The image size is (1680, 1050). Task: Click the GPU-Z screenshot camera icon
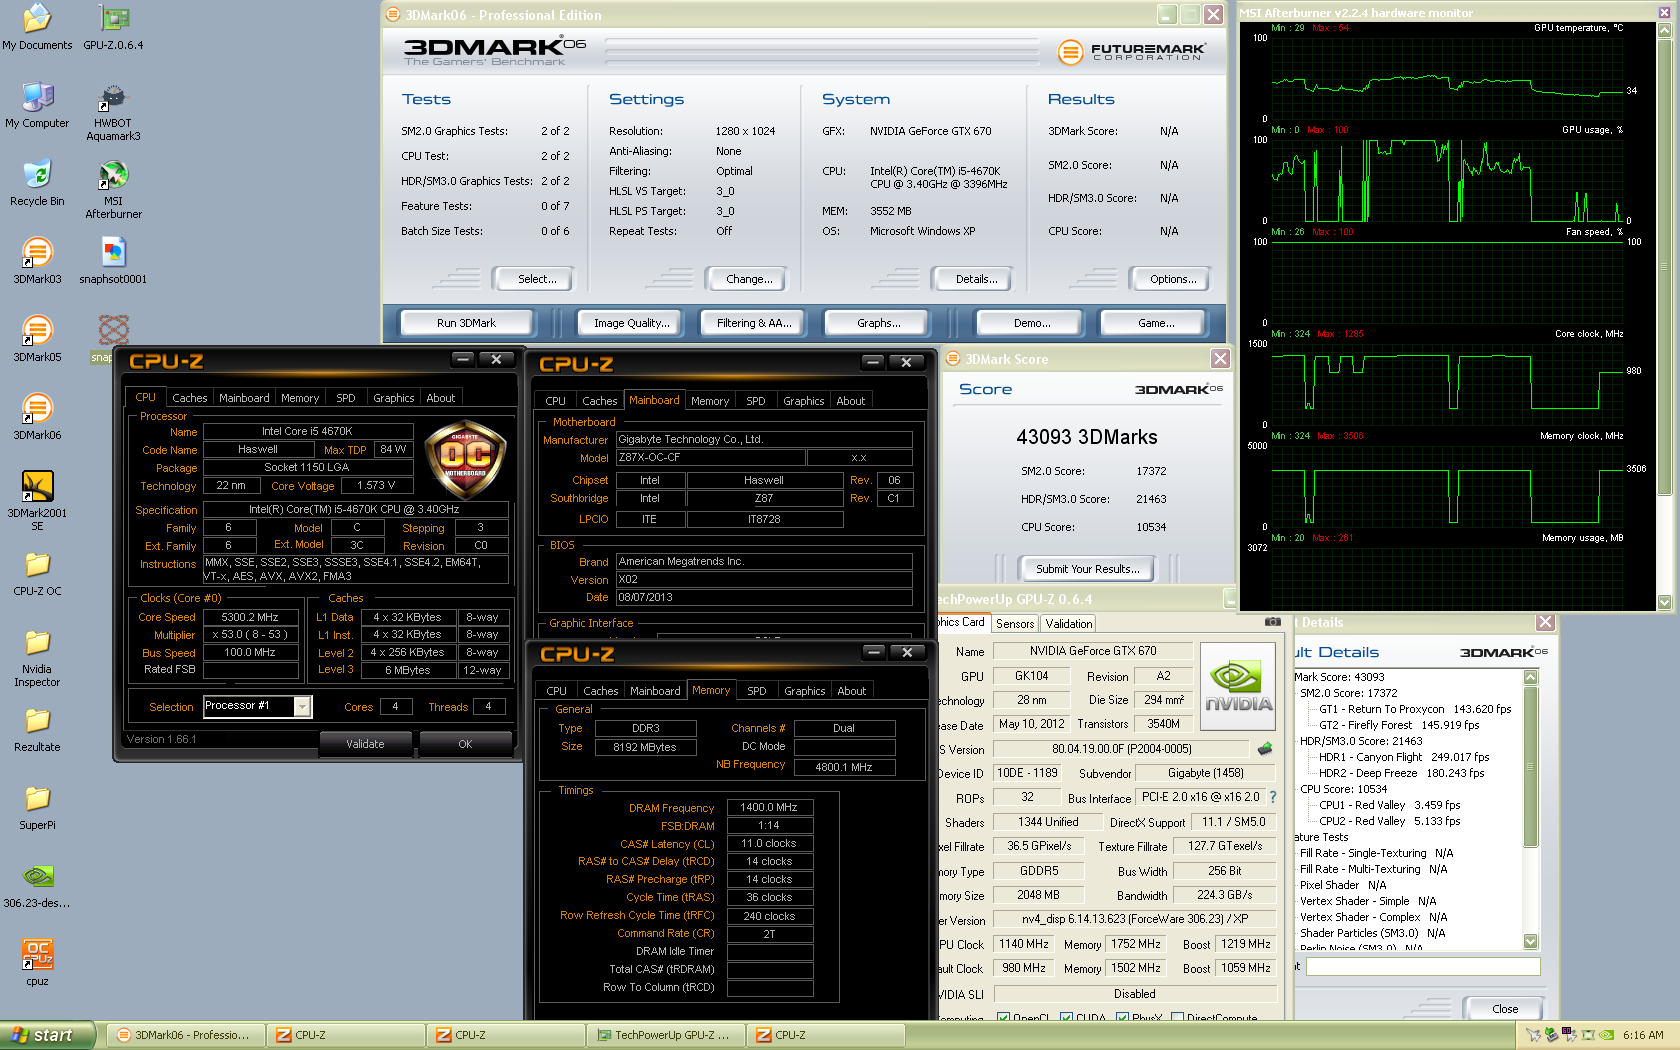tap(1272, 622)
